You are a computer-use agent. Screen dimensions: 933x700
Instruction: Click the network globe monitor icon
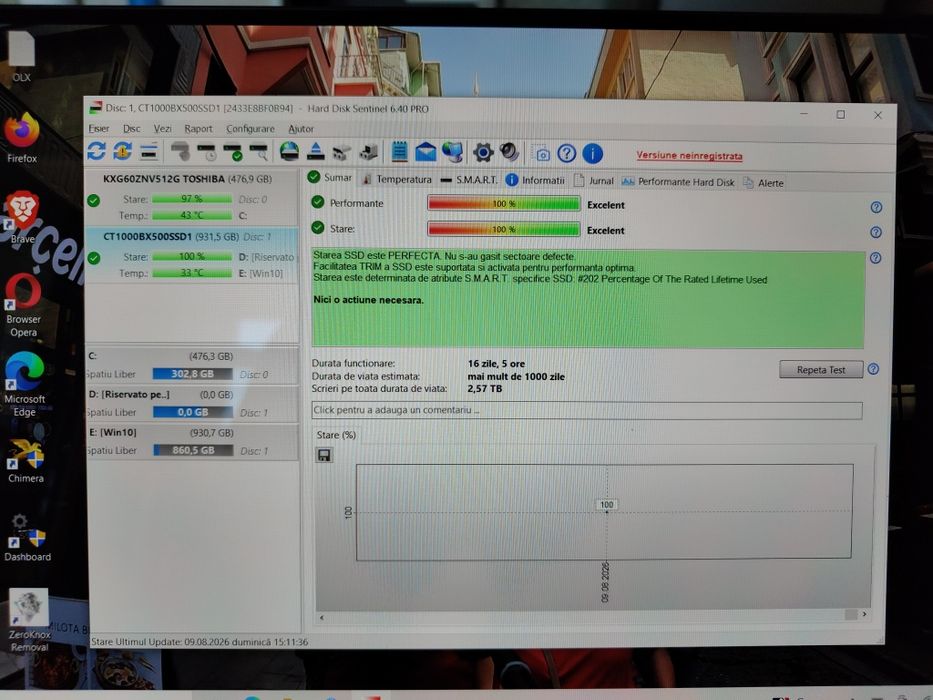pyautogui.click(x=452, y=152)
